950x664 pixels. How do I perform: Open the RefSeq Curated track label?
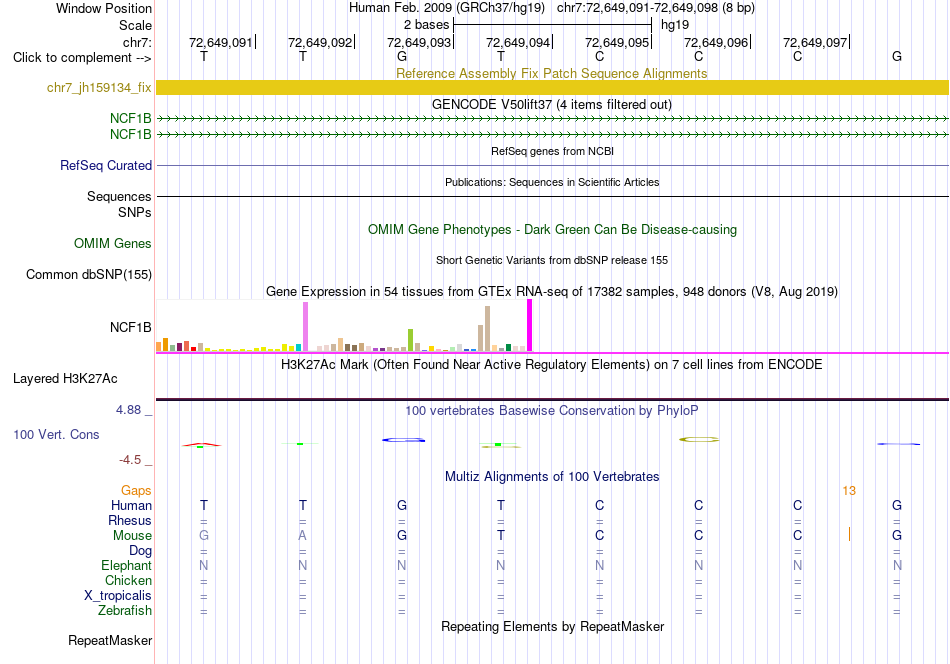(106, 165)
